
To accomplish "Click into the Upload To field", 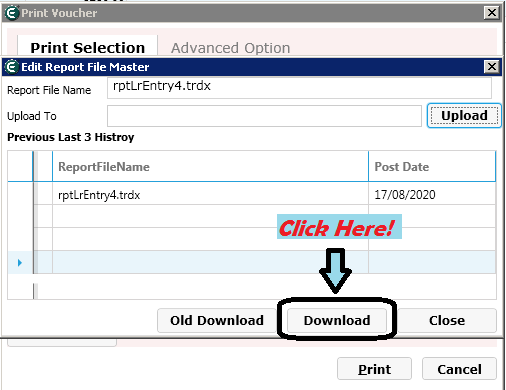I will click(x=264, y=116).
